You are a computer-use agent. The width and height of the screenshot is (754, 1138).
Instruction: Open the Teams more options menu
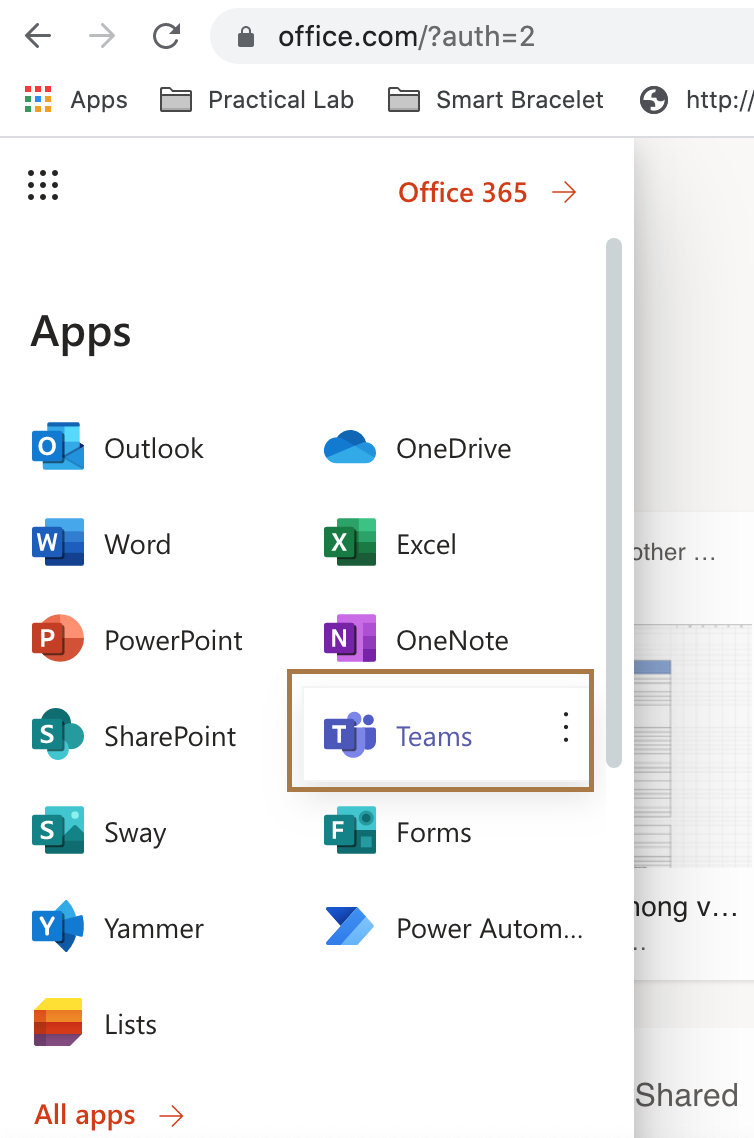click(x=566, y=728)
